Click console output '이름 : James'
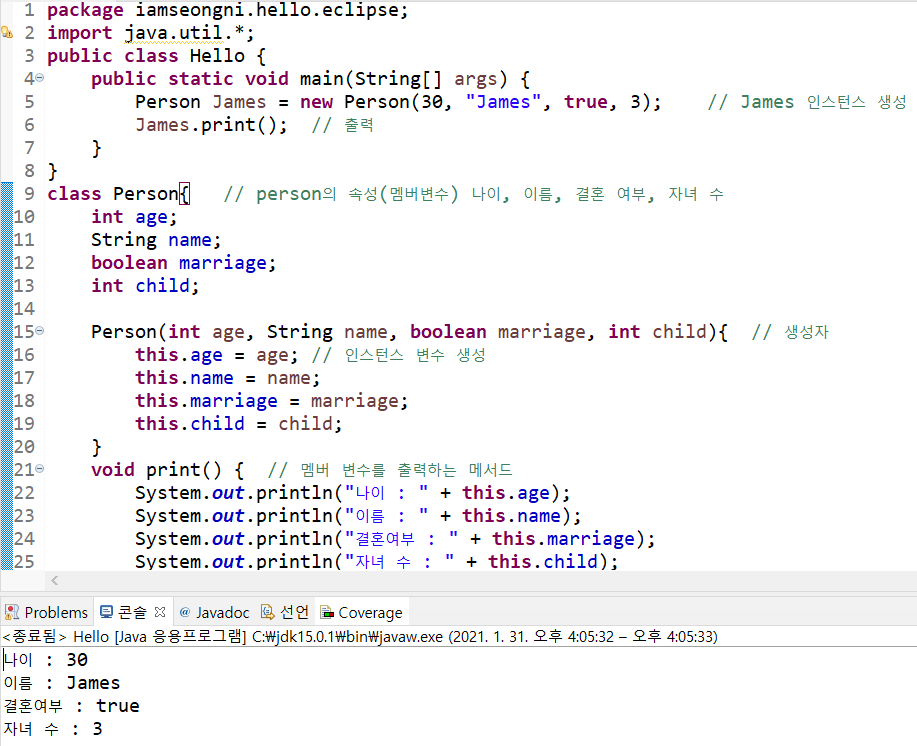This screenshot has height=746, width=917. point(61,683)
